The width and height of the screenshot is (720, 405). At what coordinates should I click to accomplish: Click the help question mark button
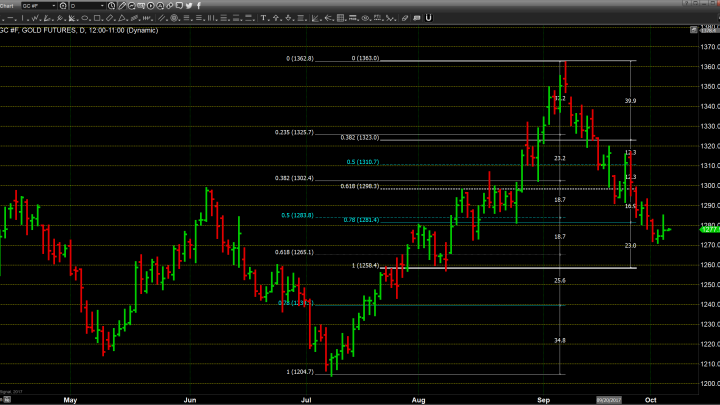coord(686,3)
